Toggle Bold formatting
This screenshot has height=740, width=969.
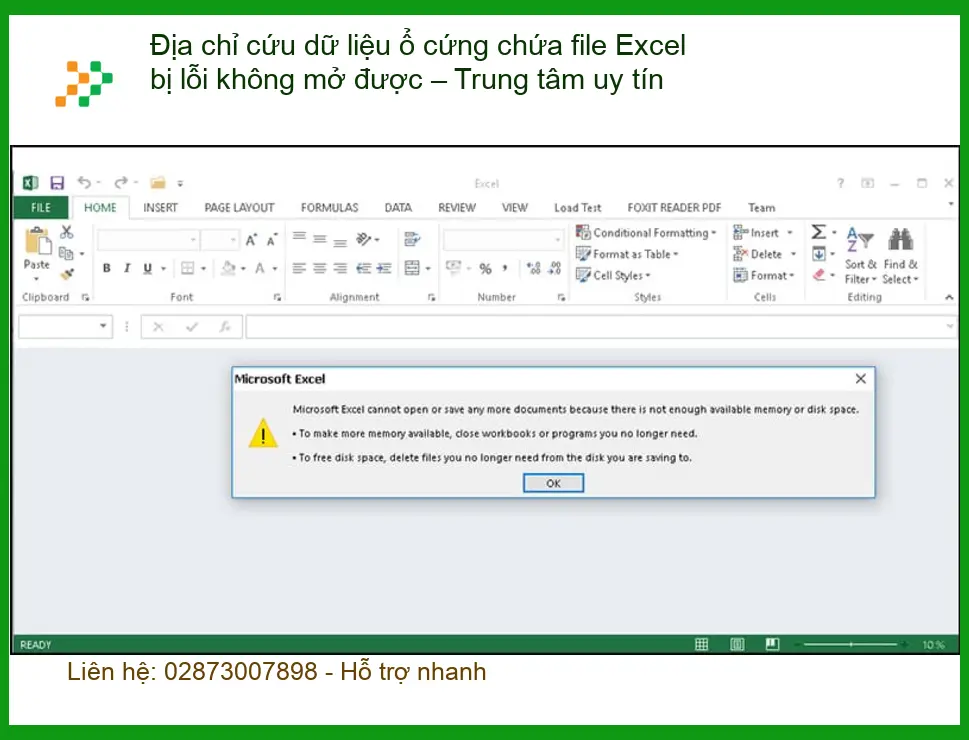[x=107, y=268]
